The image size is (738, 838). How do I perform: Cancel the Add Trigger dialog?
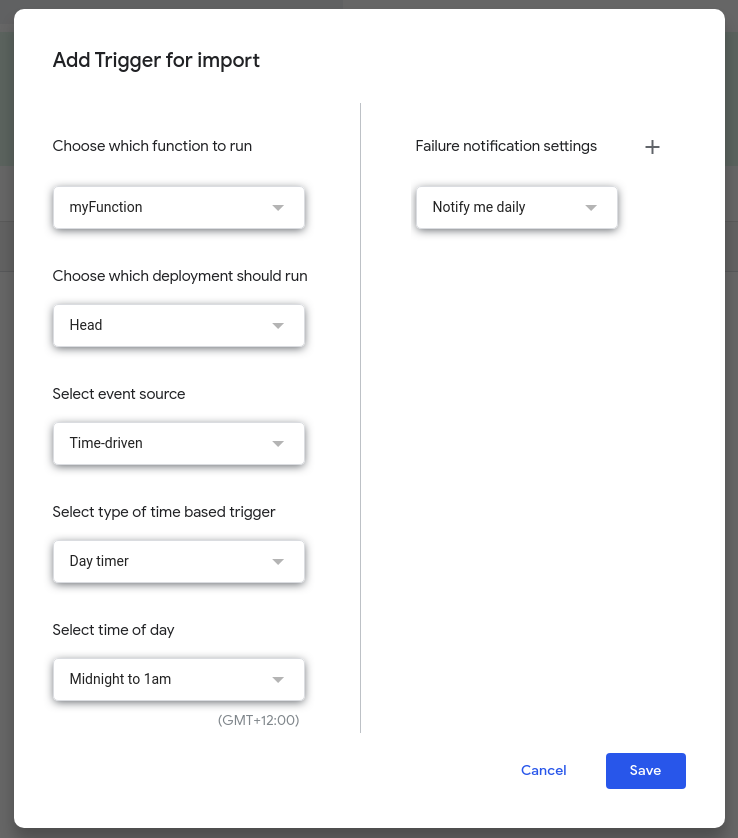click(x=544, y=770)
